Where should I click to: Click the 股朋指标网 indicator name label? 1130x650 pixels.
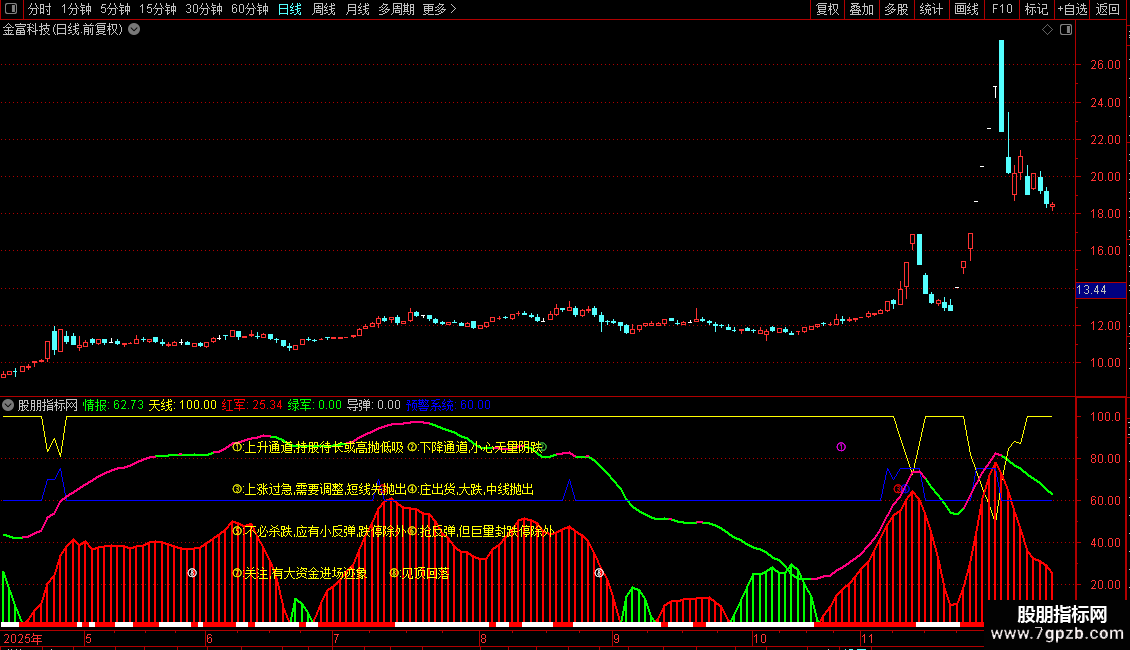point(48,405)
